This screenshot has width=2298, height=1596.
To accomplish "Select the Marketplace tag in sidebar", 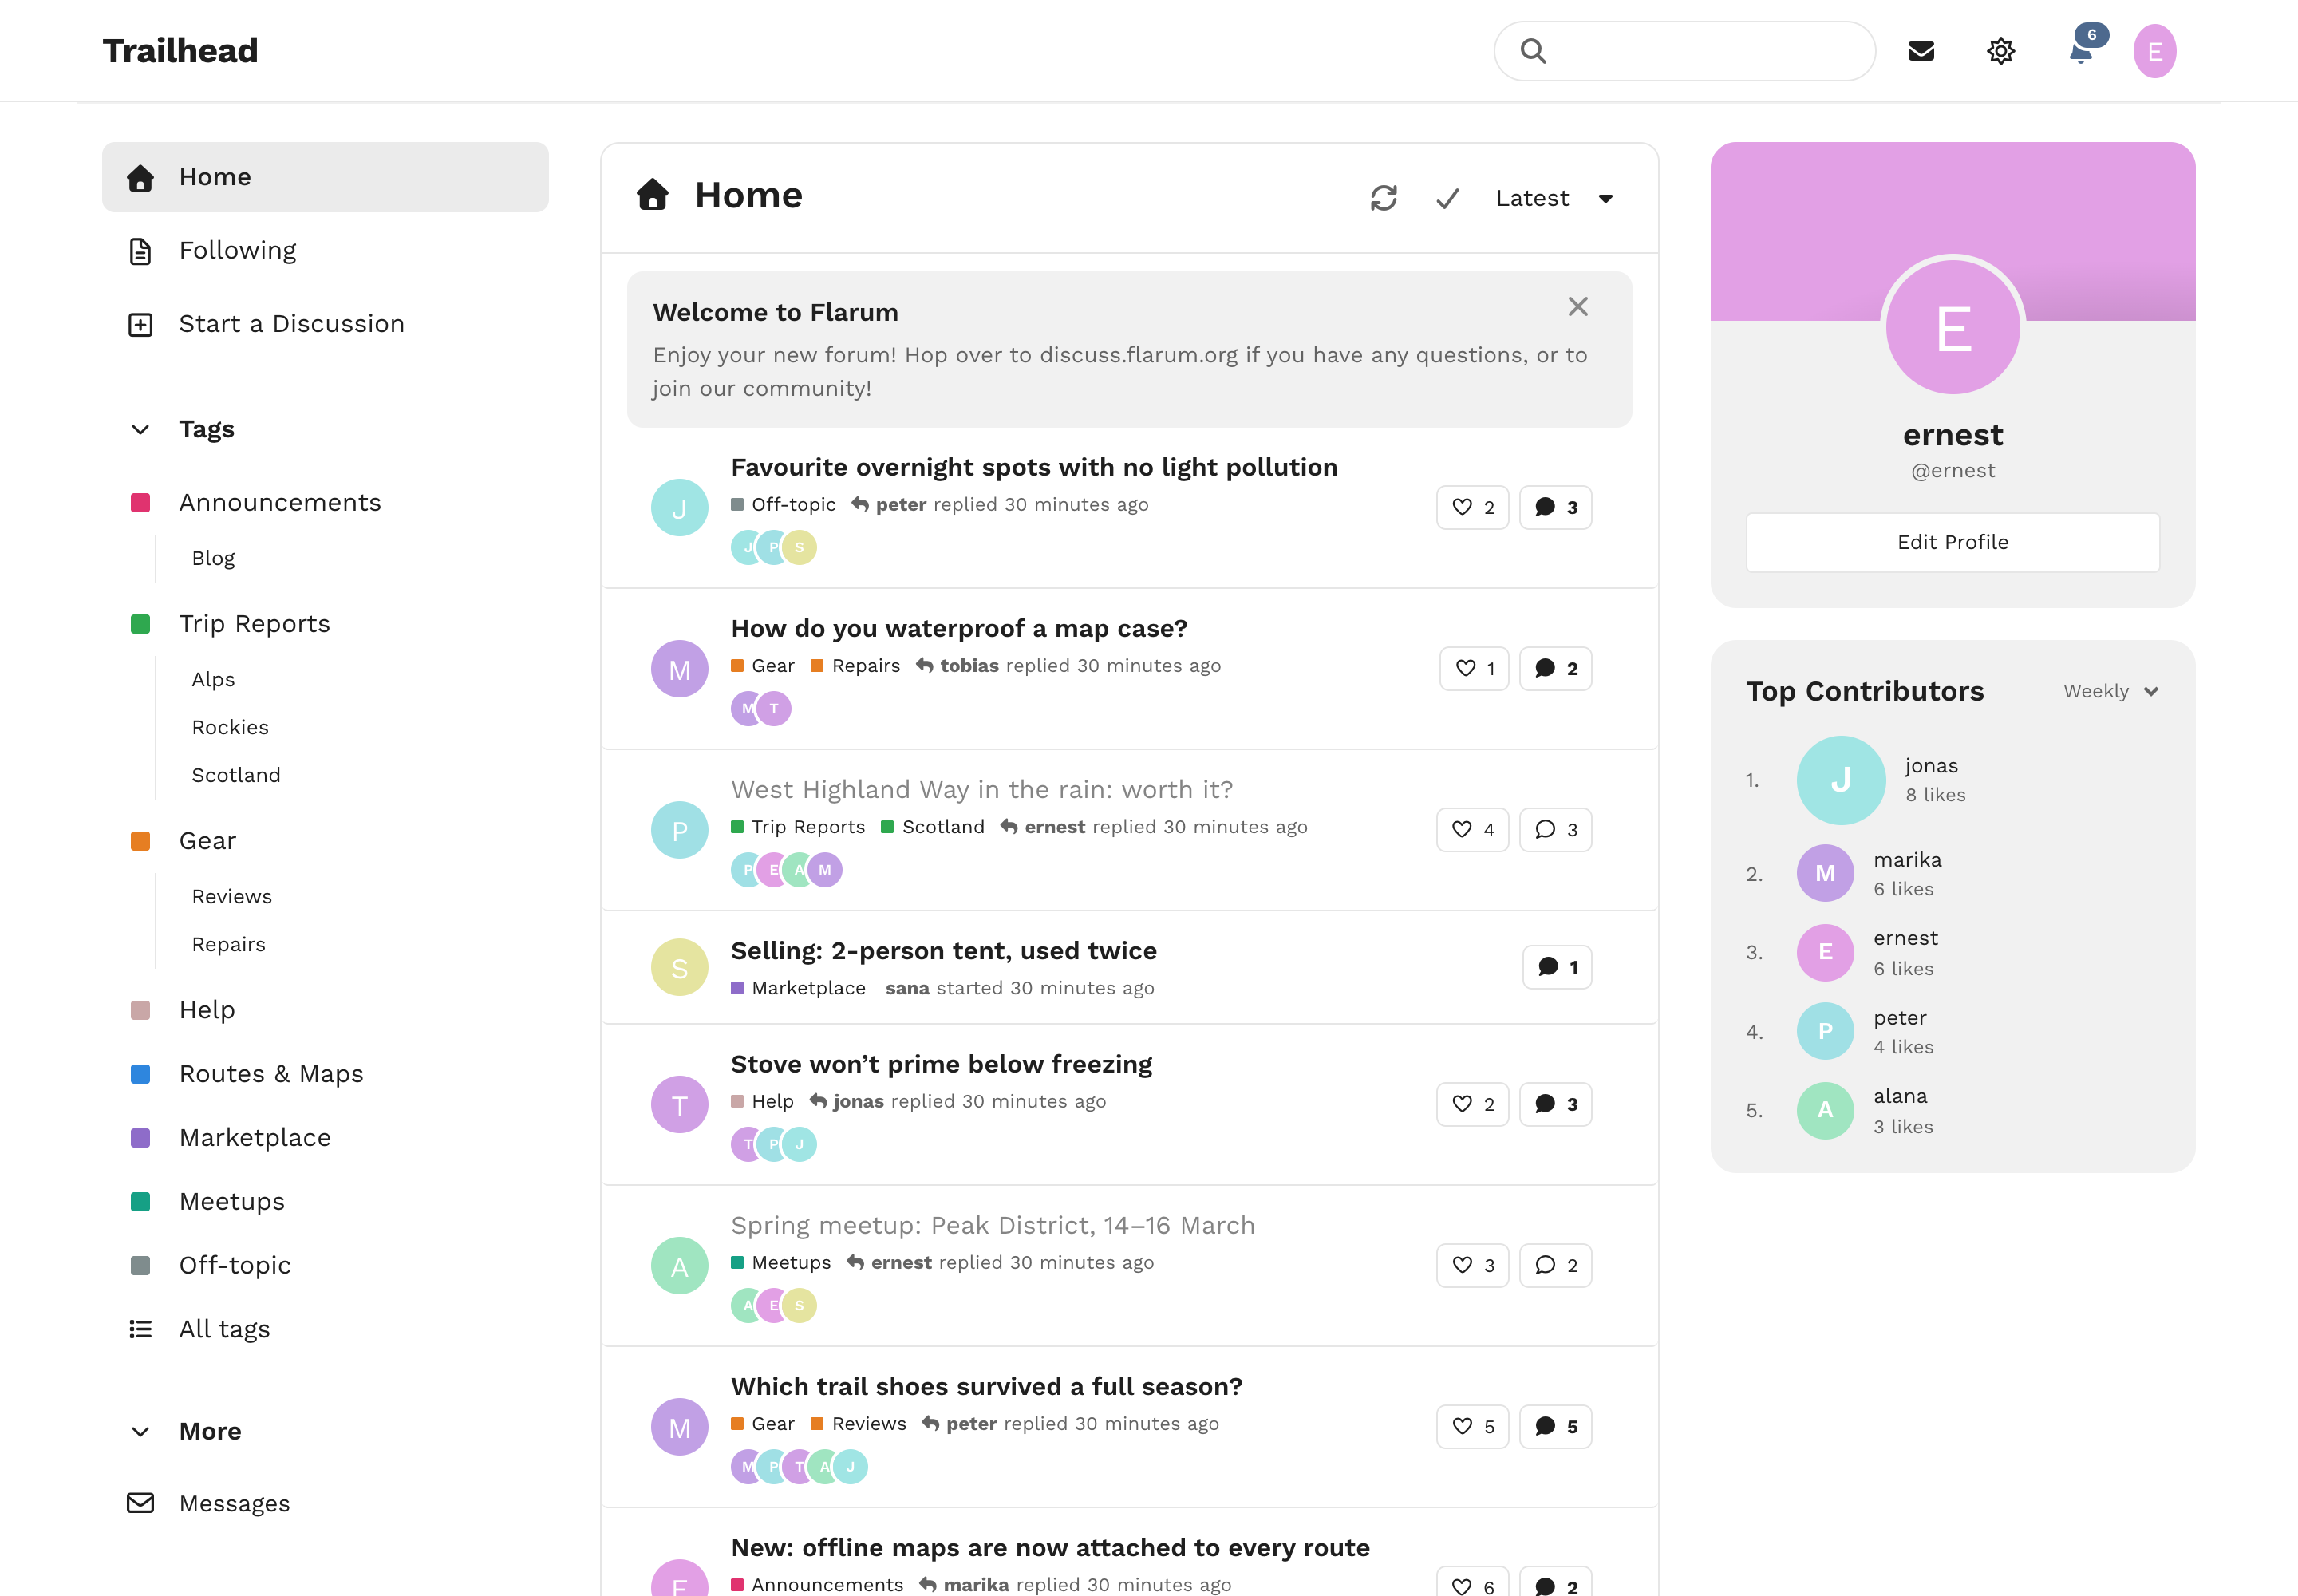I will click(254, 1138).
